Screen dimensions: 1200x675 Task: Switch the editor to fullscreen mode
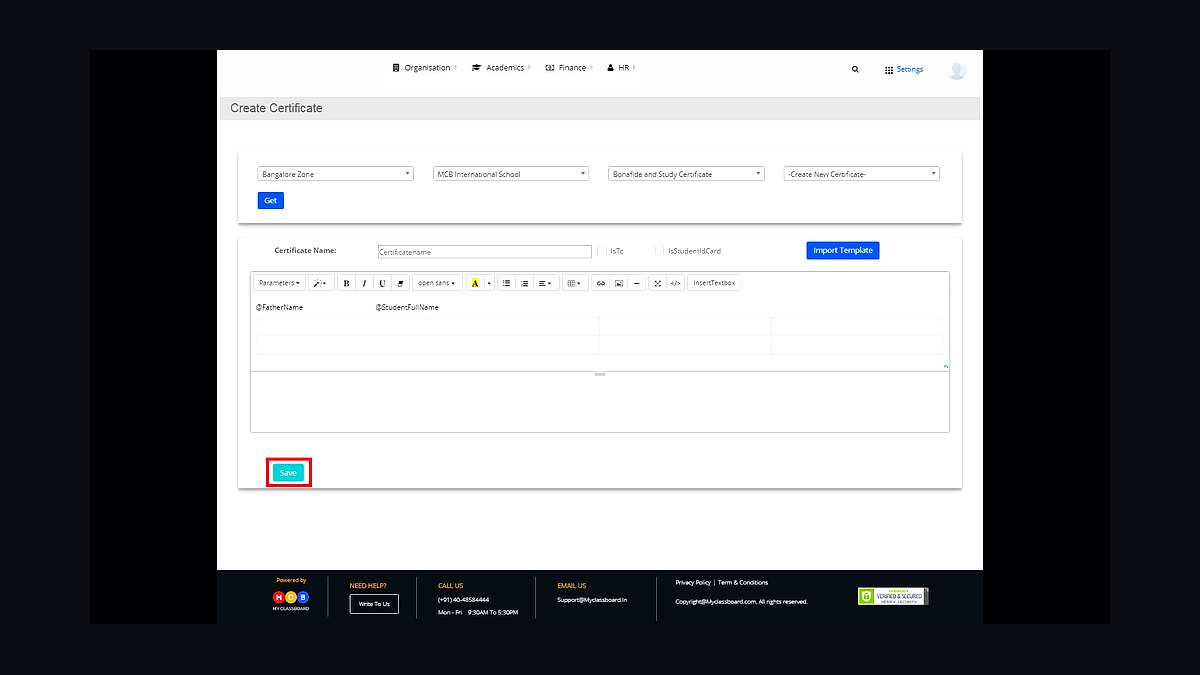(658, 283)
